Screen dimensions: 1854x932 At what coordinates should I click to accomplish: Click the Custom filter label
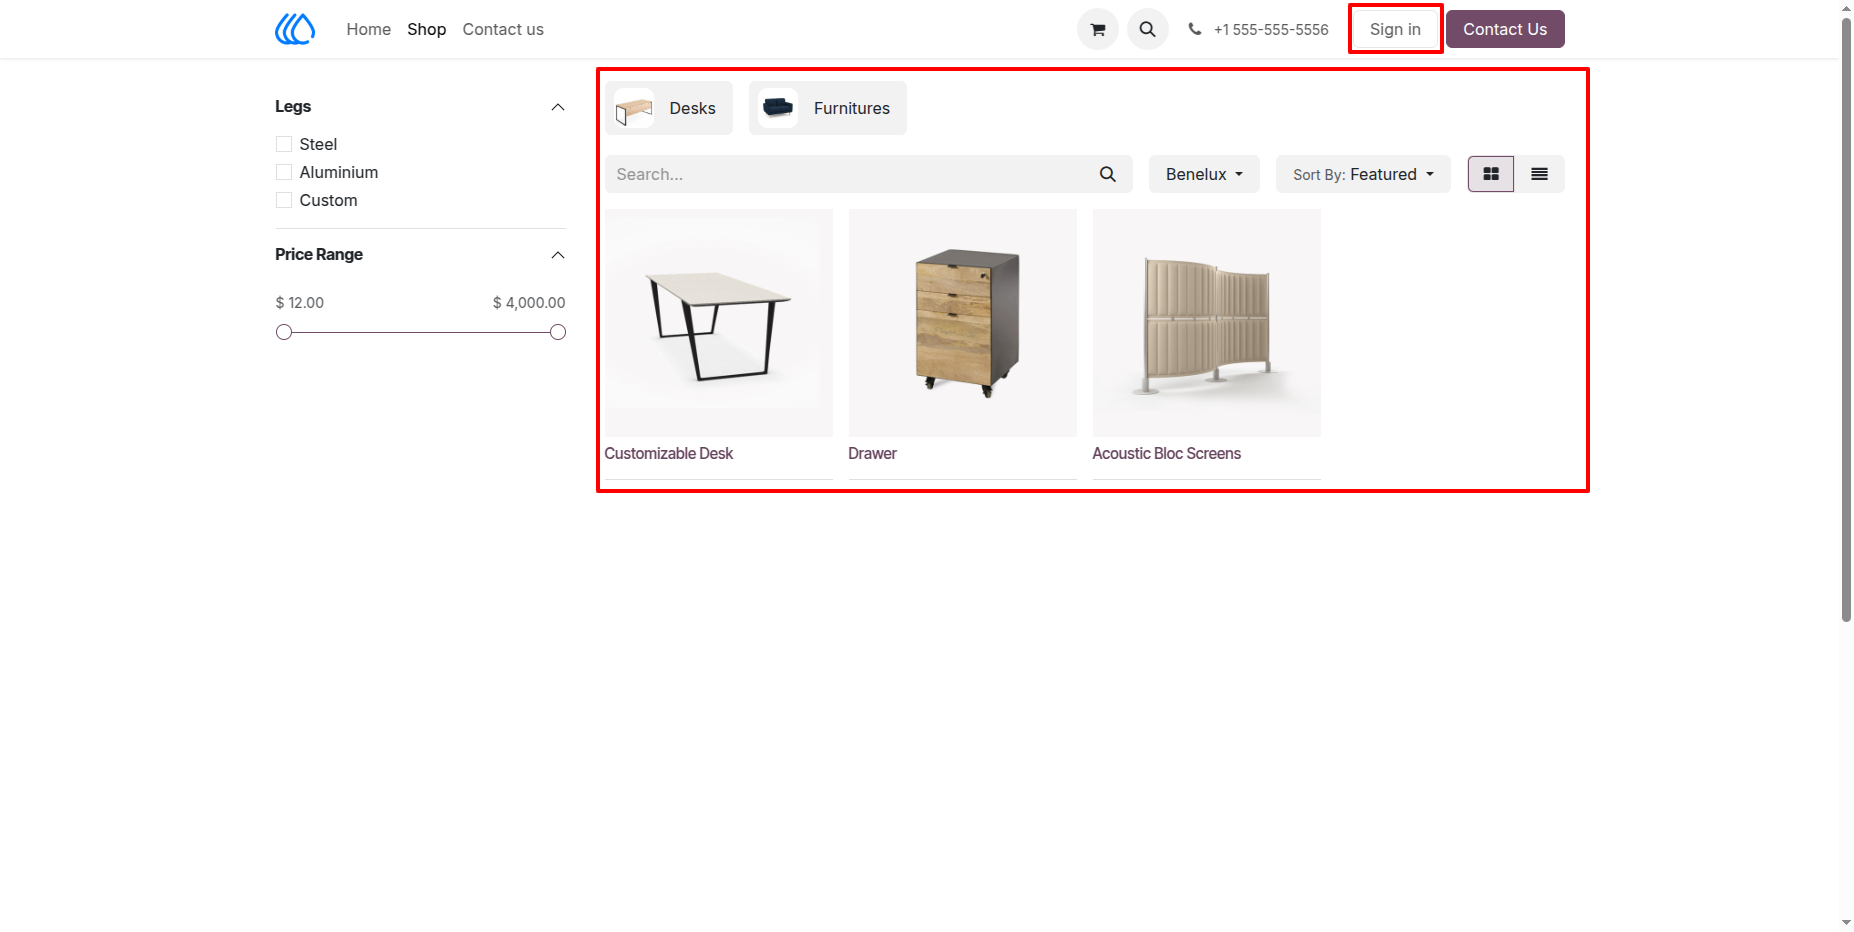tap(328, 200)
